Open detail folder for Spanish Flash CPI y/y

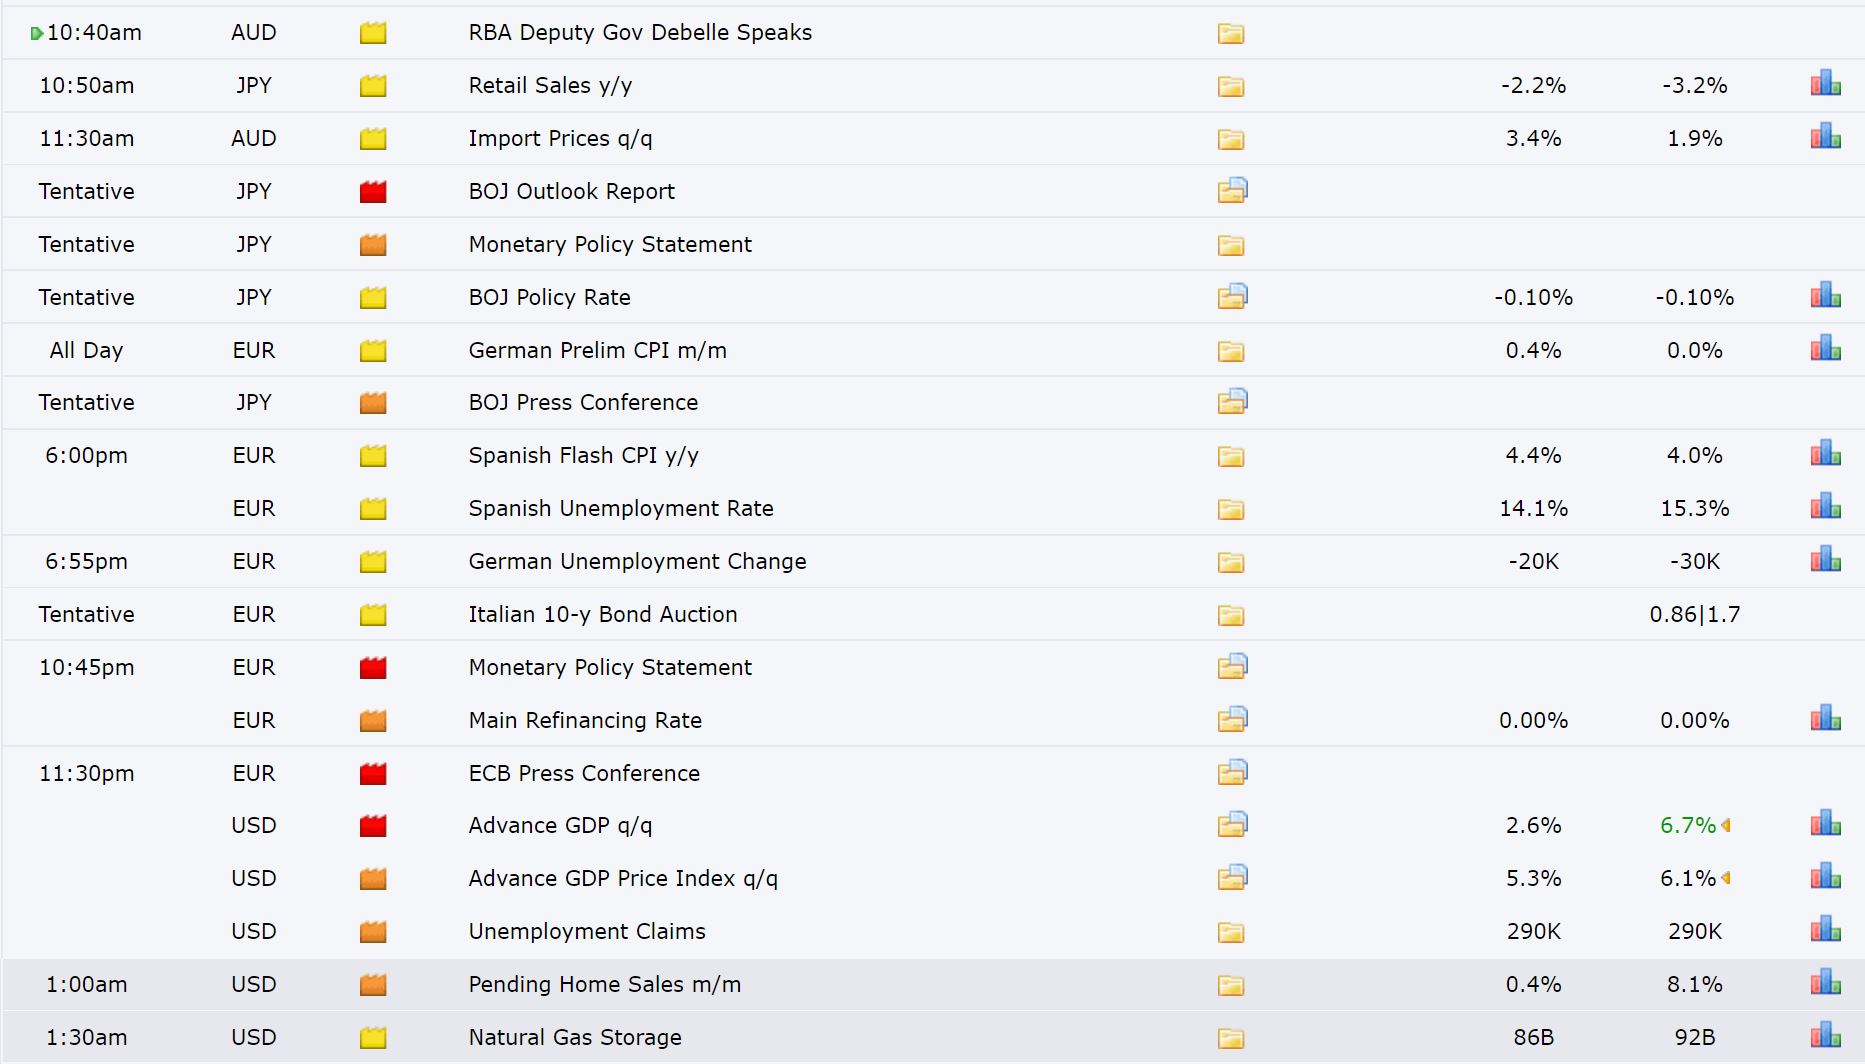click(x=1231, y=456)
